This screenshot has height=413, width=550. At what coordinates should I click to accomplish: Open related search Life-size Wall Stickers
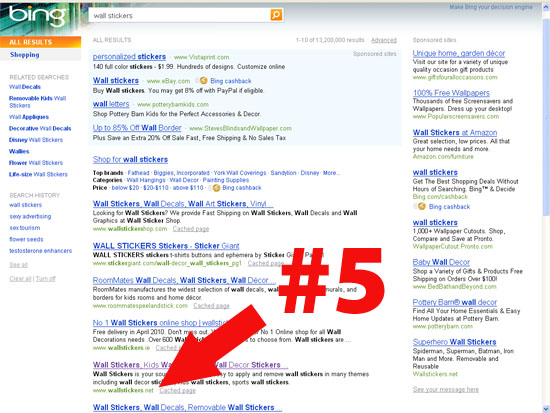(38, 174)
